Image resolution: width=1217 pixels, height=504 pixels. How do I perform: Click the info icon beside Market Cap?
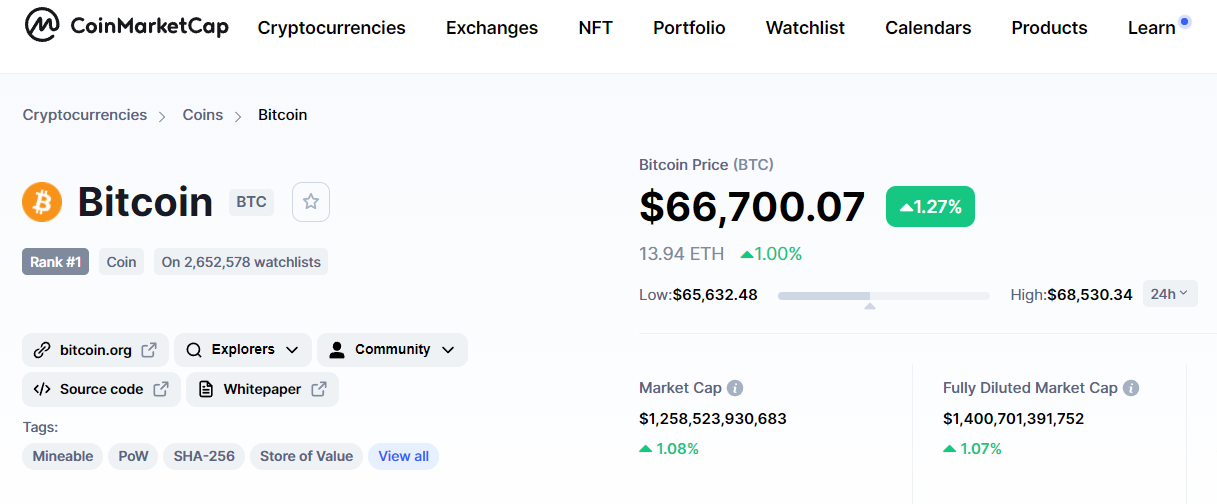735,388
